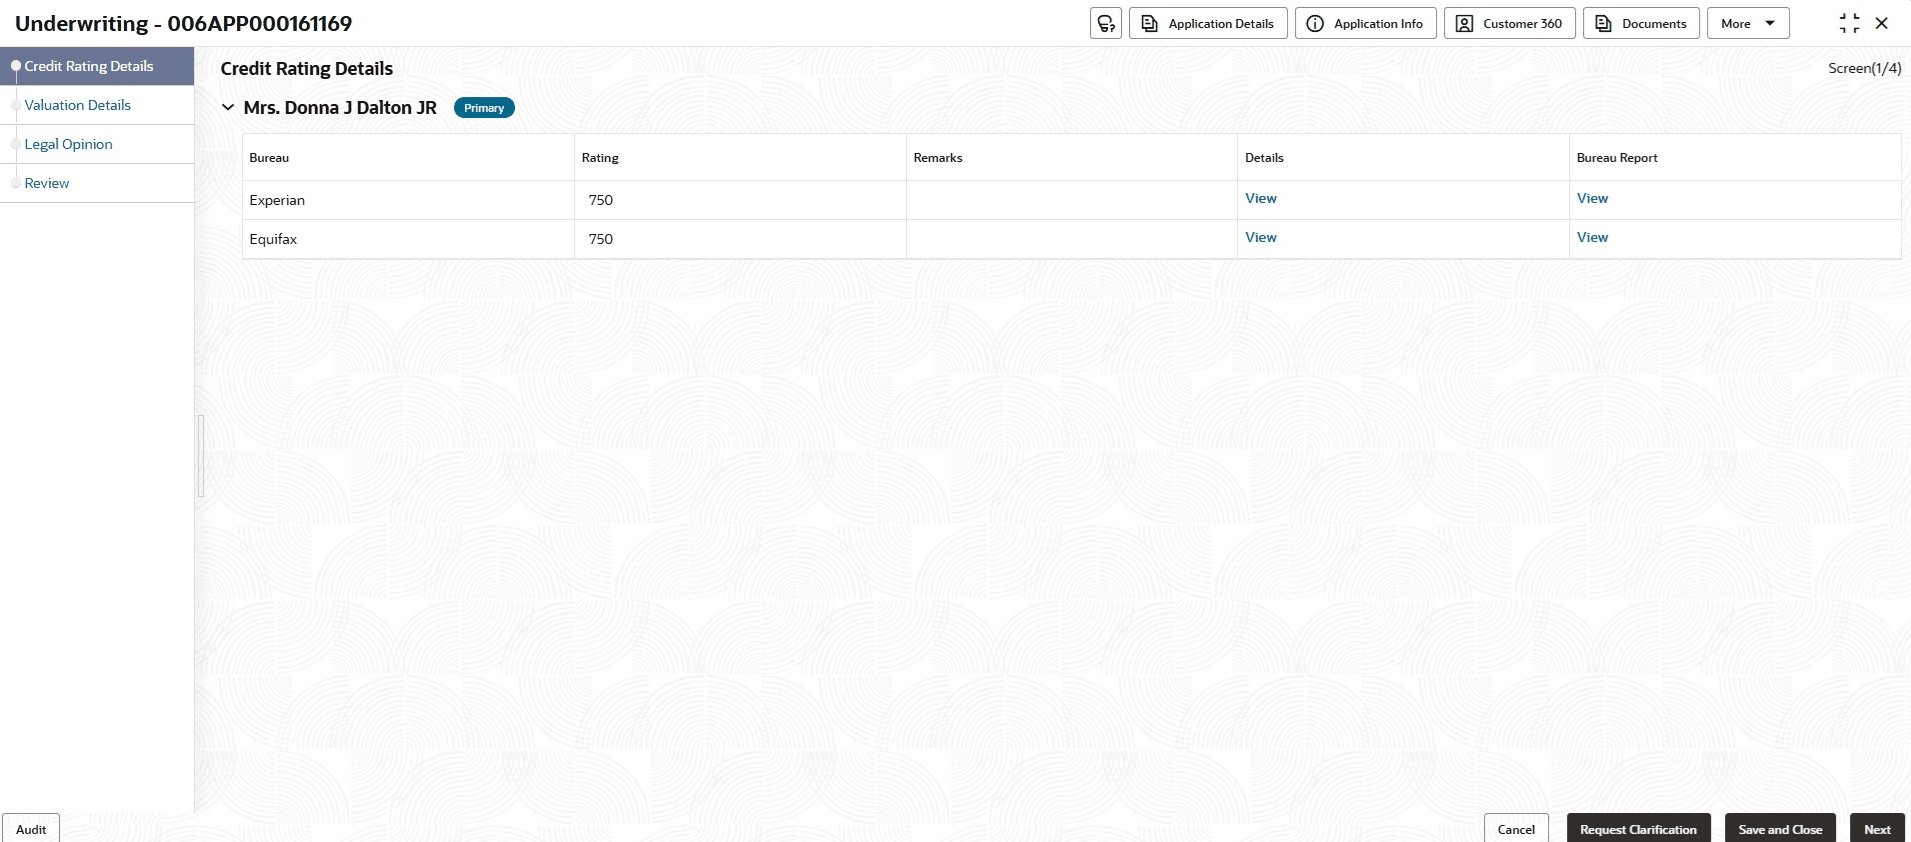Screen dimensions: 1911x842
Task: View Bureau Report for Equifax row
Action: point(1592,237)
